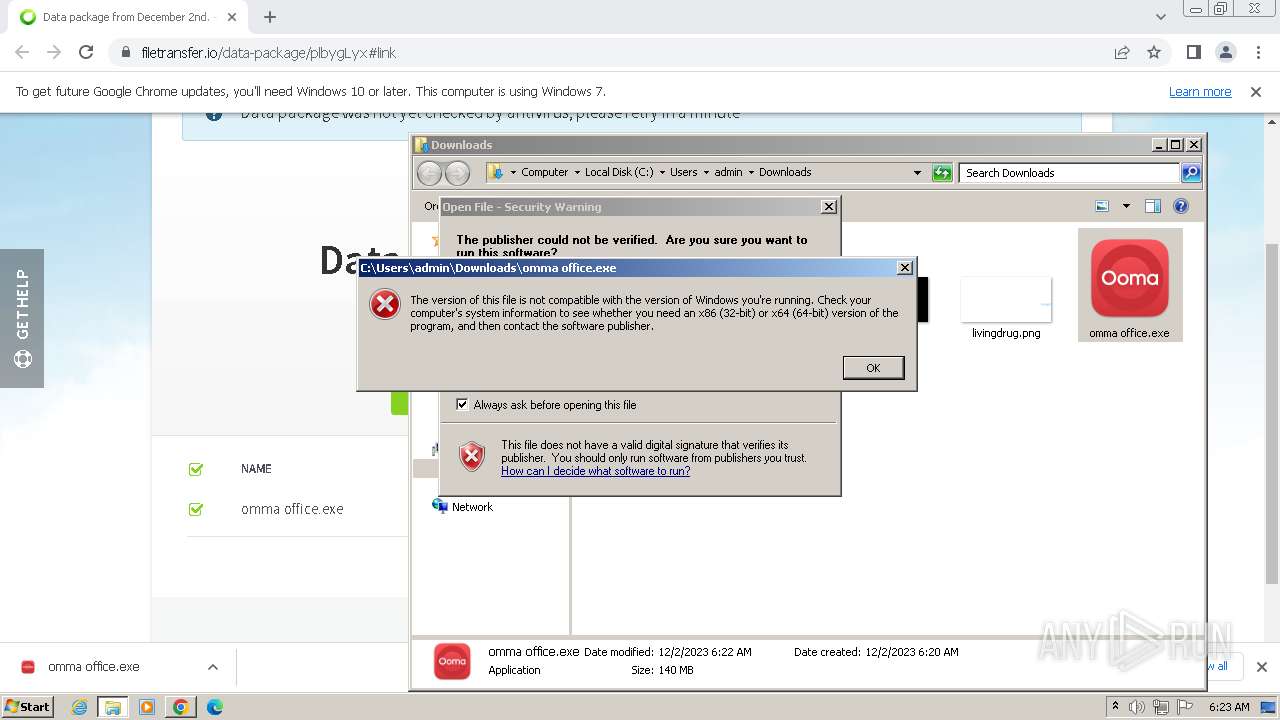1280x720 pixels.
Task: Open the Chrome three-dot menu
Action: (x=1258, y=52)
